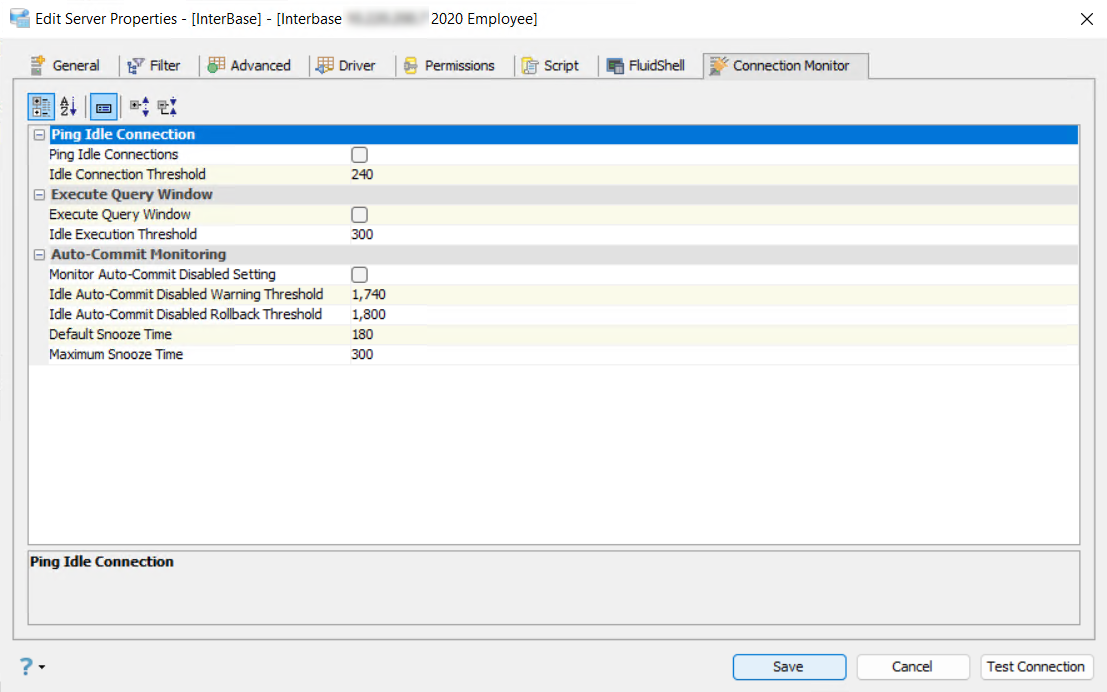Image resolution: width=1107 pixels, height=692 pixels.
Task: Go to the Permissions tab
Action: [449, 66]
